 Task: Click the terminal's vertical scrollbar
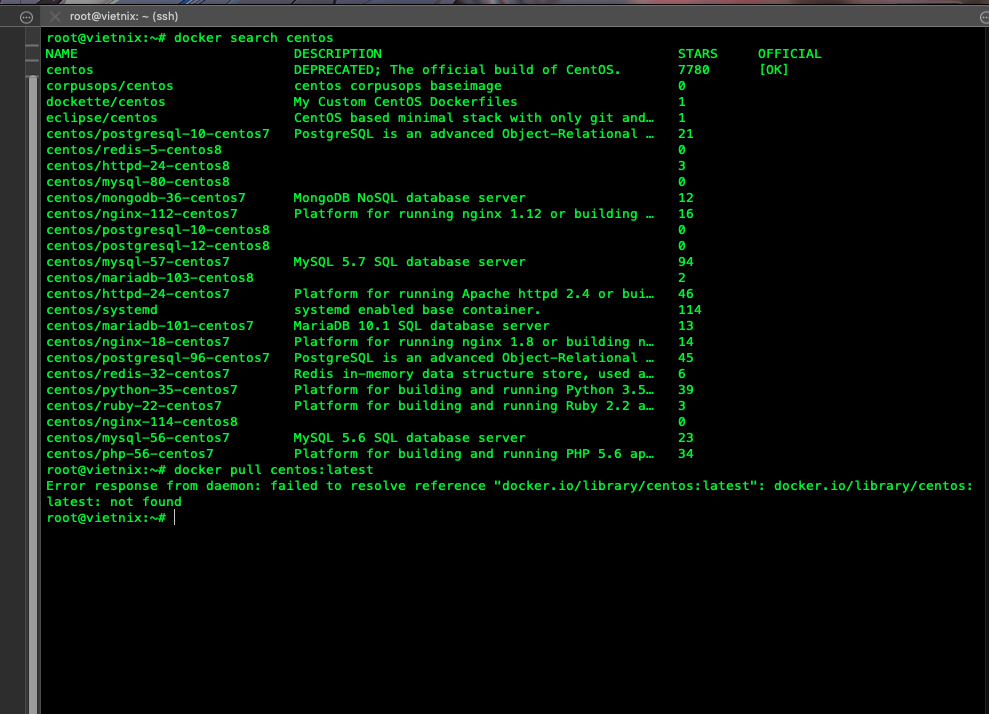[x=33, y=391]
